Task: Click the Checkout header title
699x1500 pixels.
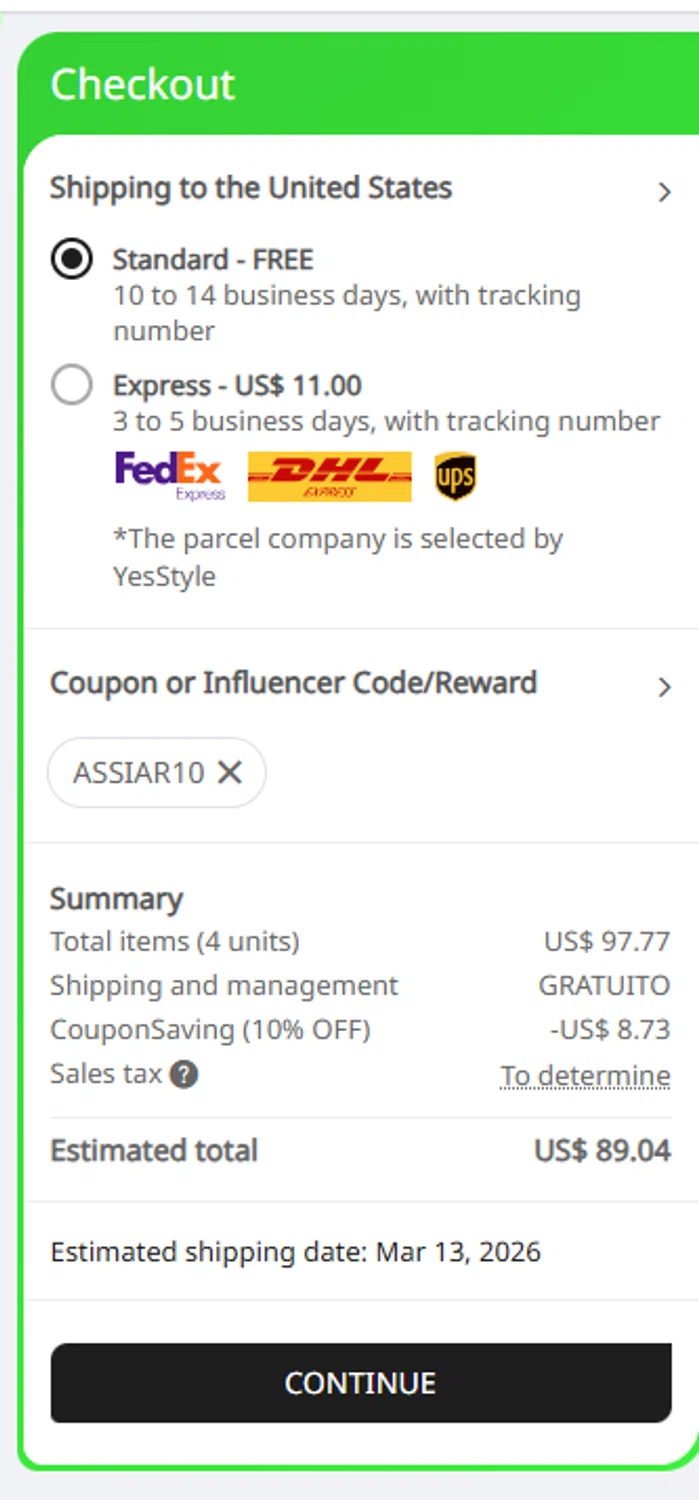Action: point(143,85)
